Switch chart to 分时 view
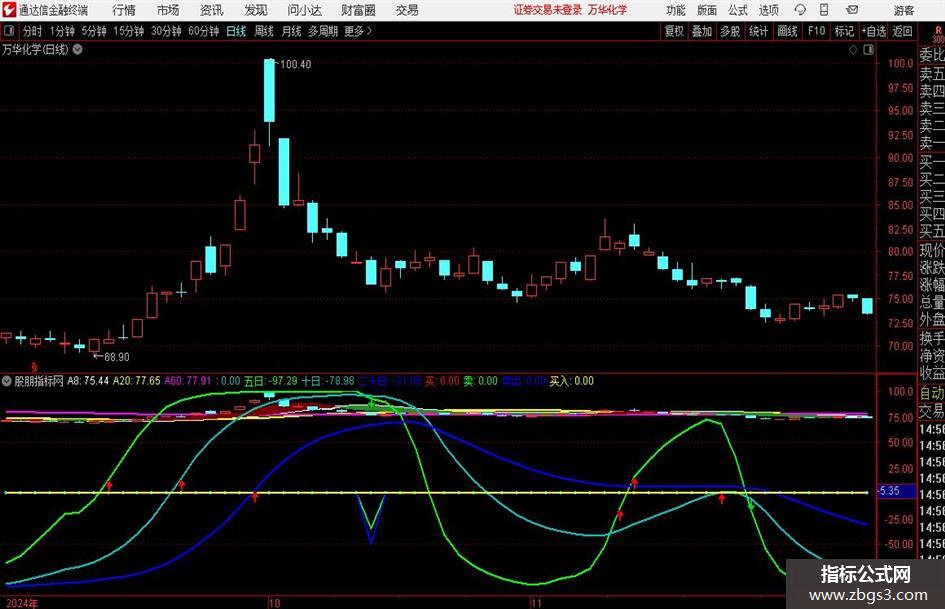 point(33,31)
